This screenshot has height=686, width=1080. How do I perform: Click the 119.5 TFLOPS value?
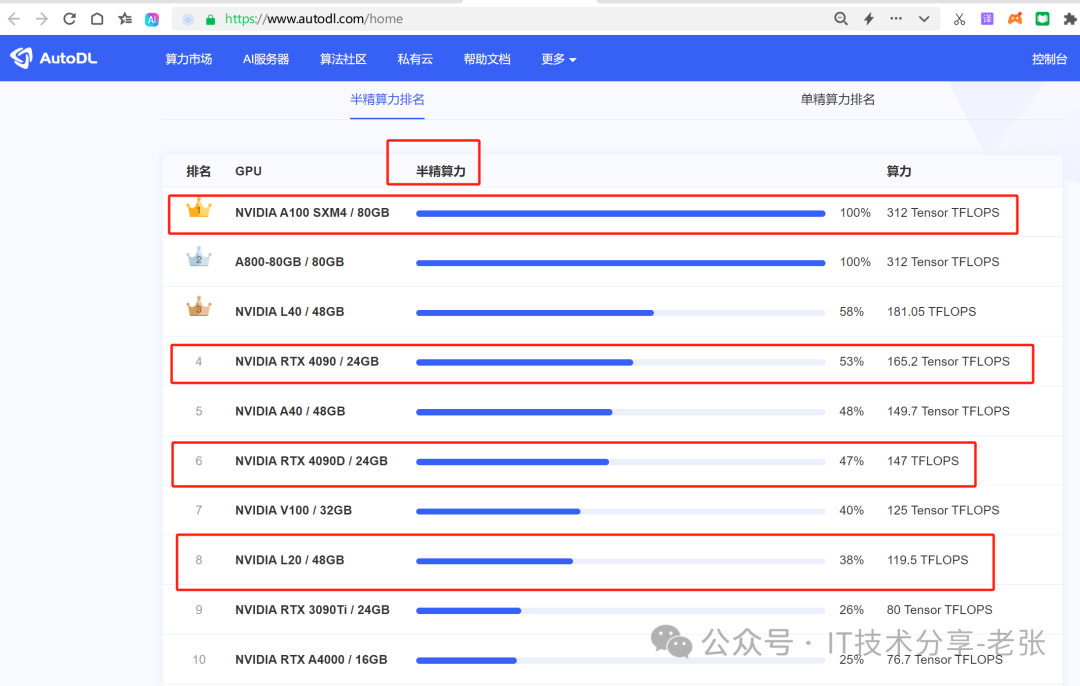[927, 560]
